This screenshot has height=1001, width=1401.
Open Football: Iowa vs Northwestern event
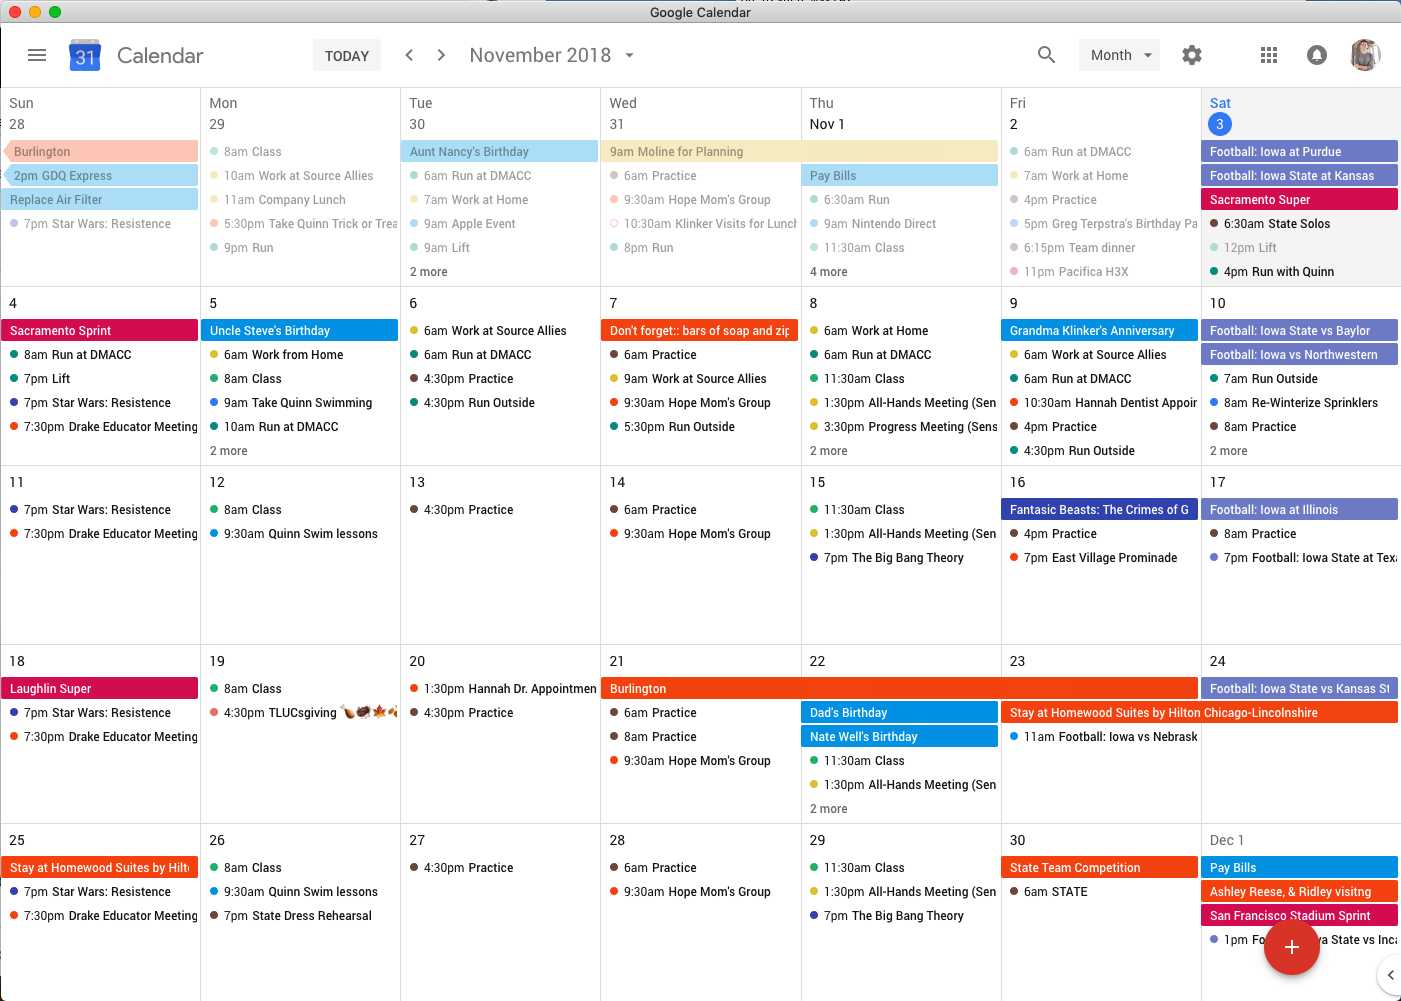[1300, 355]
